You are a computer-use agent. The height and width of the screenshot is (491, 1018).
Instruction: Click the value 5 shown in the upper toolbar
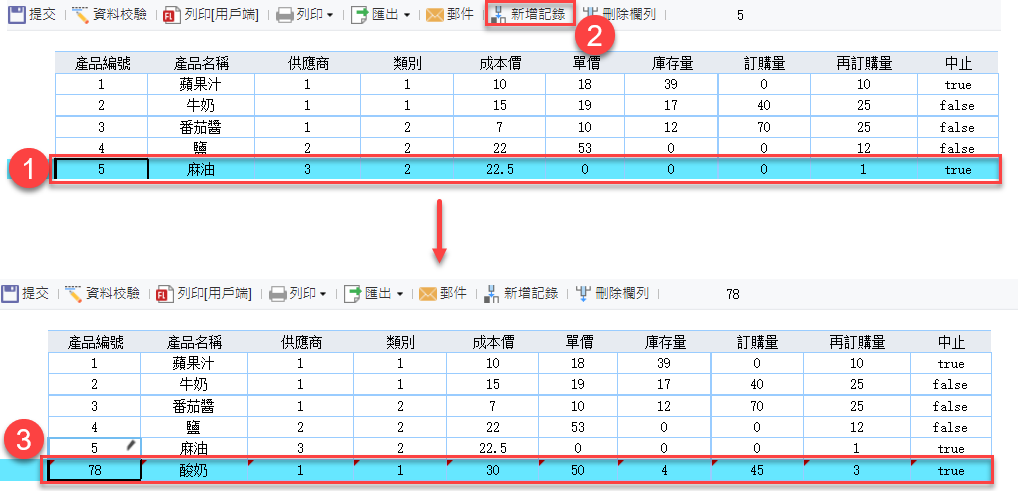click(x=740, y=15)
